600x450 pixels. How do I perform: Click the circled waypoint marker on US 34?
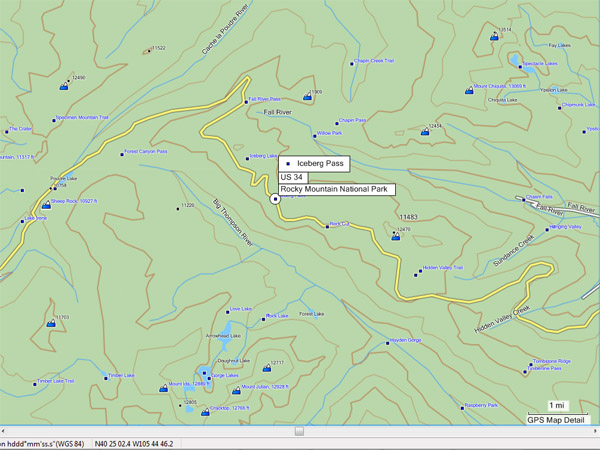pos(275,199)
